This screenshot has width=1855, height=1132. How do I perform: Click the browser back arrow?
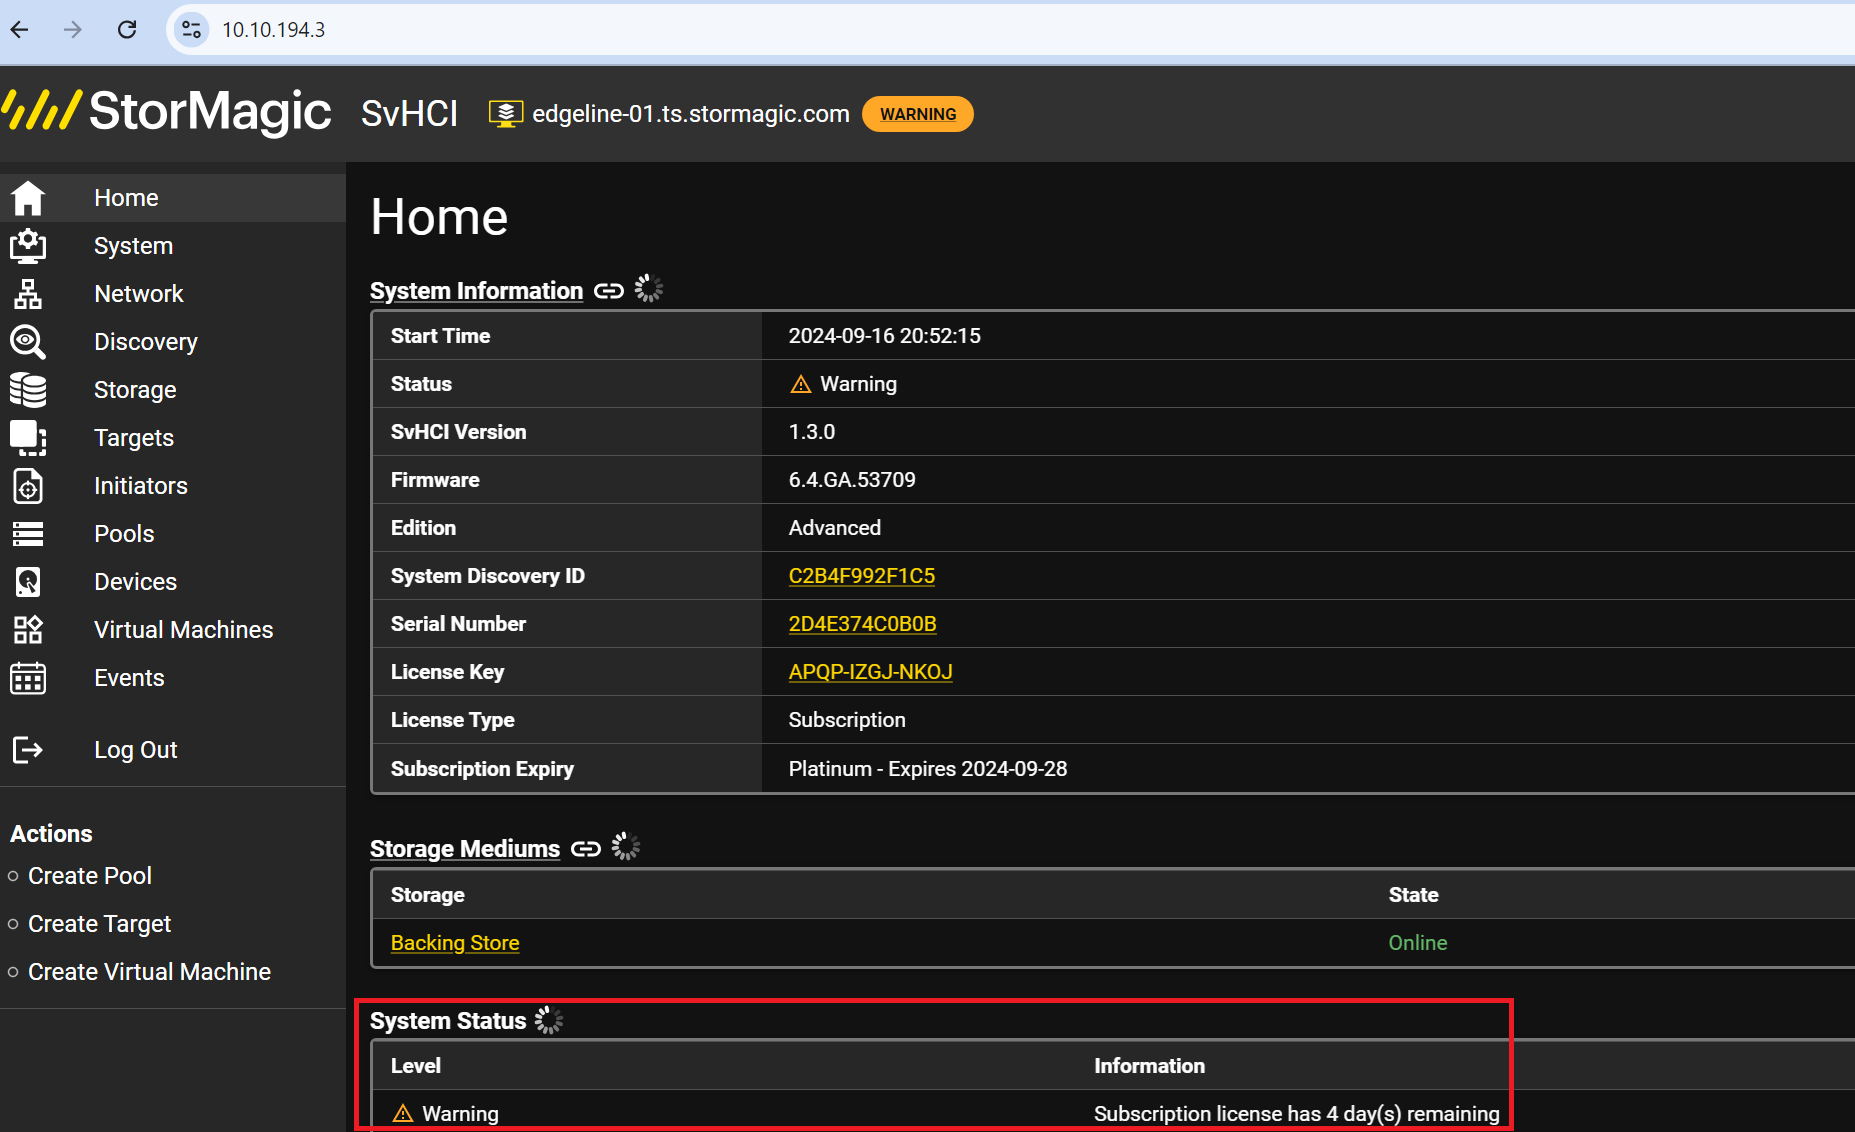pyautogui.click(x=20, y=30)
